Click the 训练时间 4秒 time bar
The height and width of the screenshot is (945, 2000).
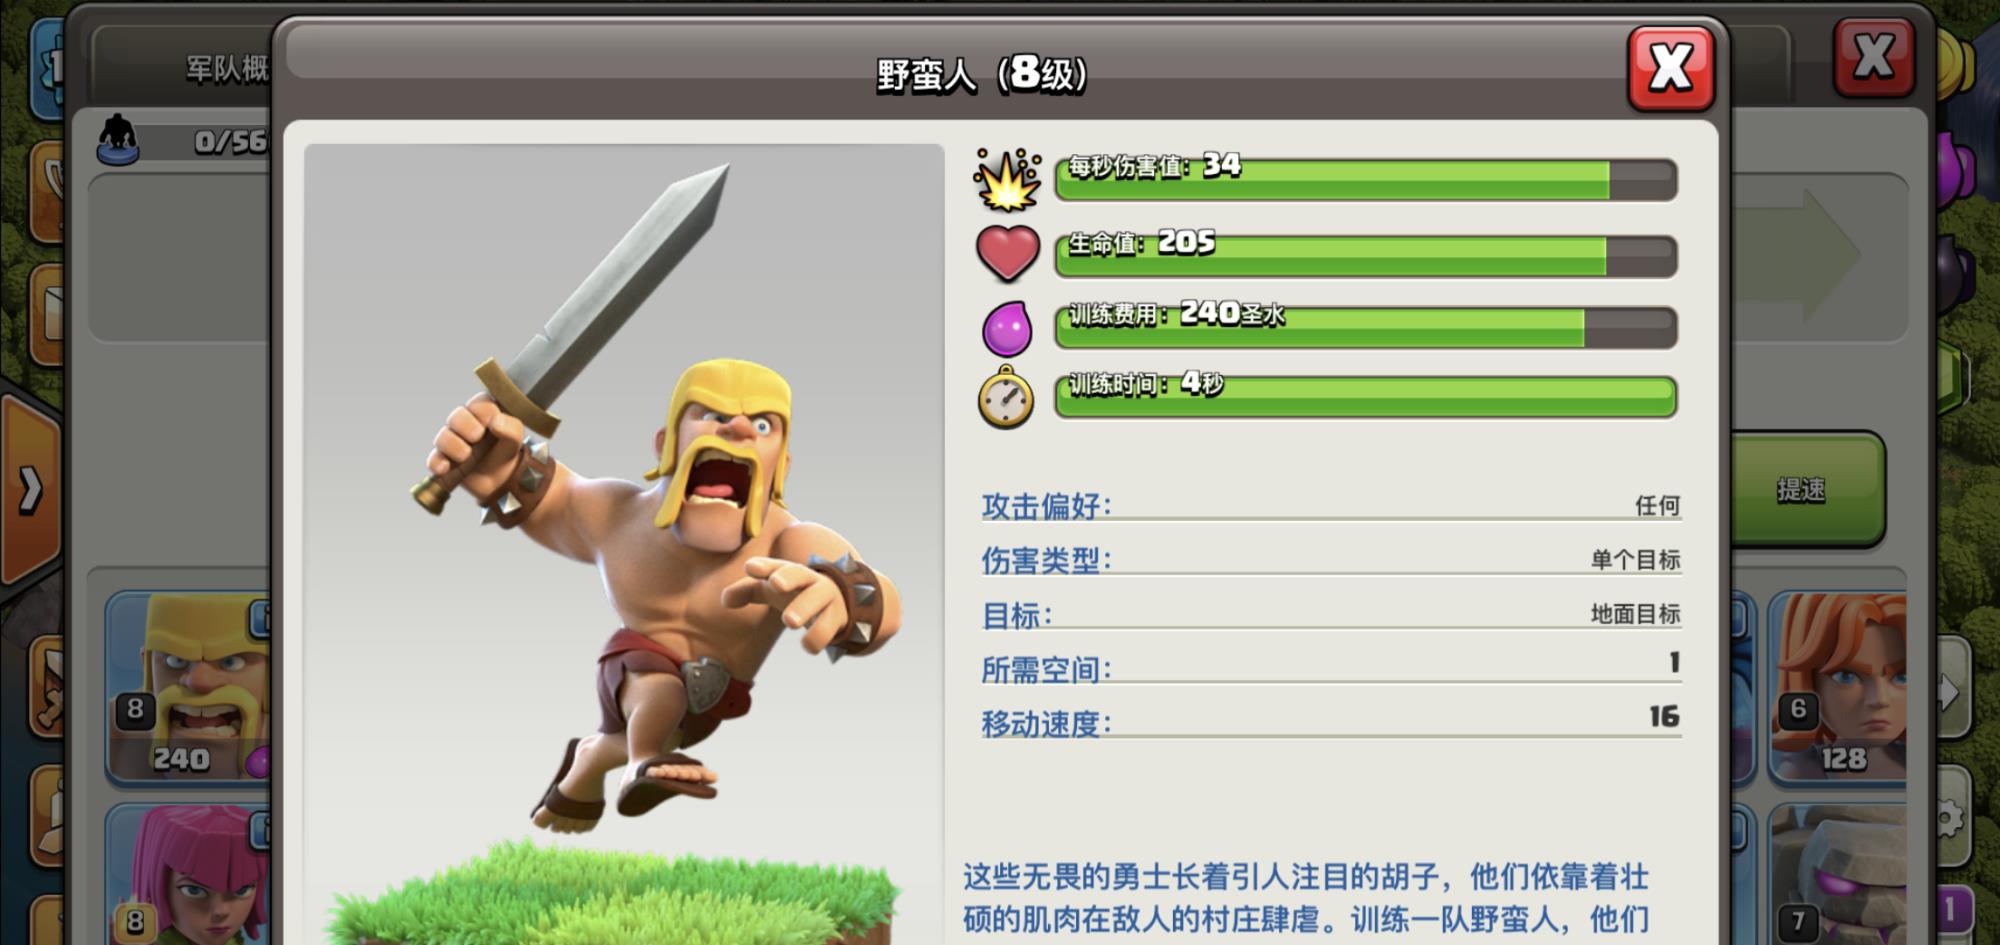point(1366,396)
